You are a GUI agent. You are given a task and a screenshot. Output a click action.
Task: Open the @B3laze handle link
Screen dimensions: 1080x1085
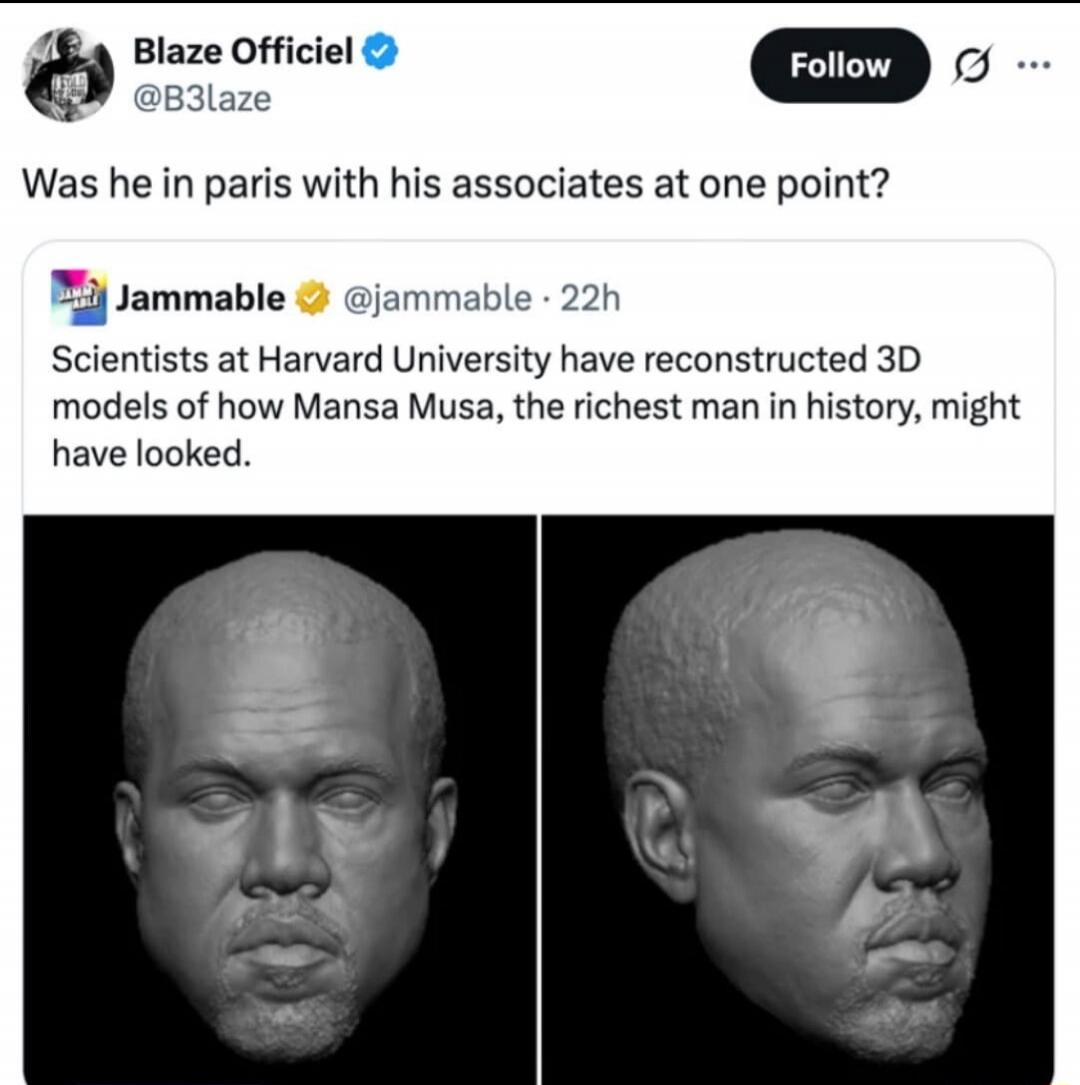click(x=199, y=98)
